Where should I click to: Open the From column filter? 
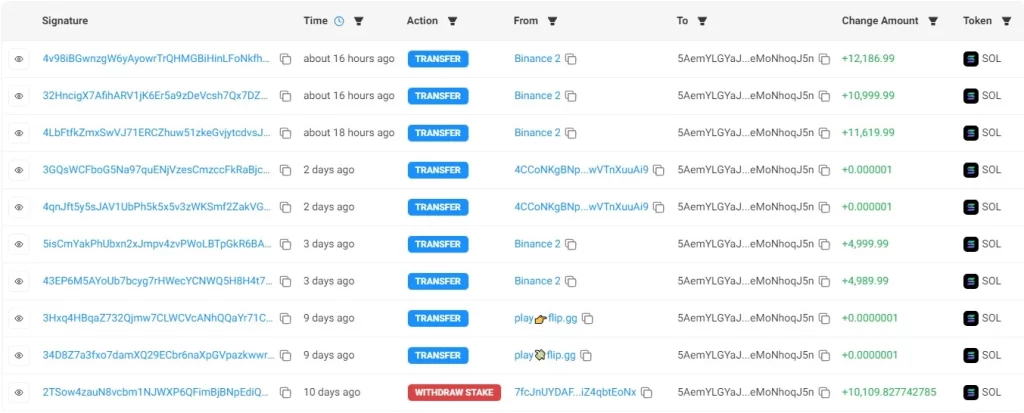(552, 21)
